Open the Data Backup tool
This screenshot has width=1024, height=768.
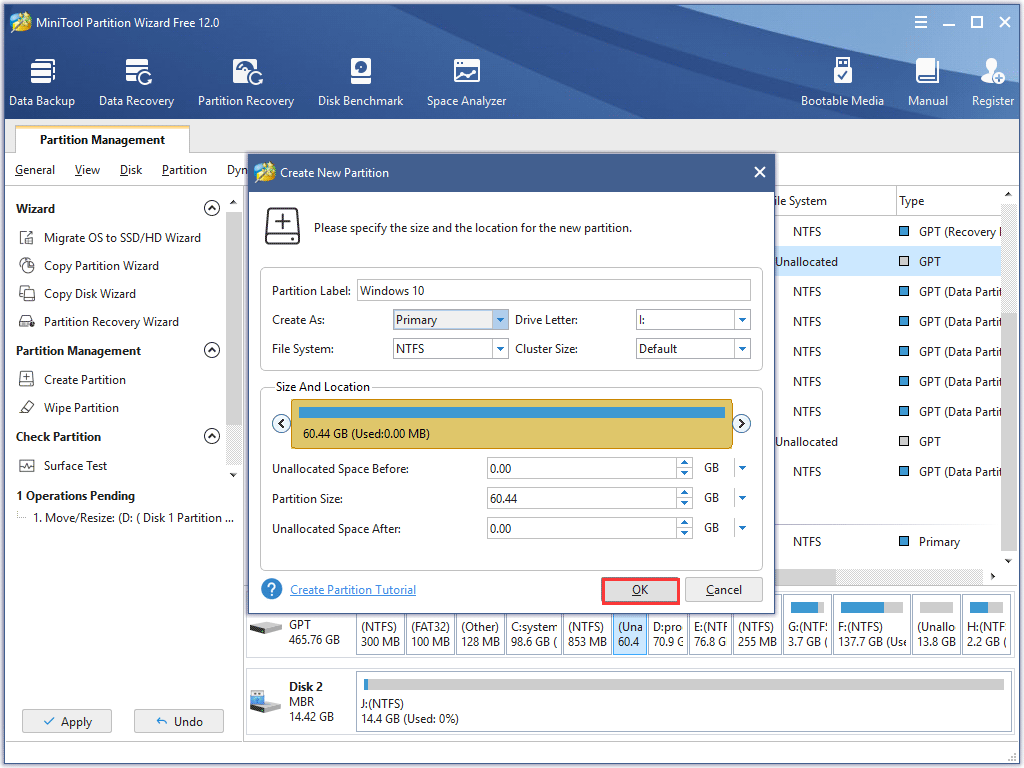point(42,80)
